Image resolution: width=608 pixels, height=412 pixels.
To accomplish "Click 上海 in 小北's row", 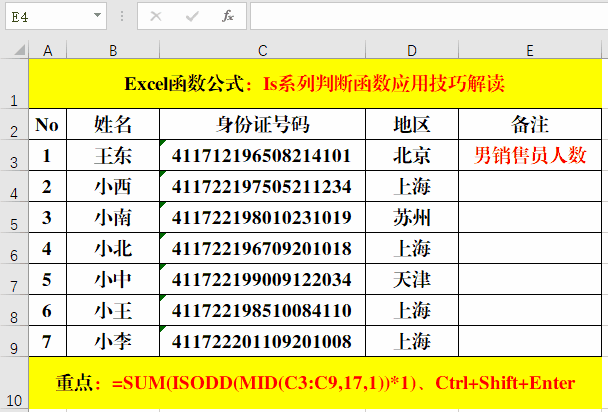I will pos(412,248).
